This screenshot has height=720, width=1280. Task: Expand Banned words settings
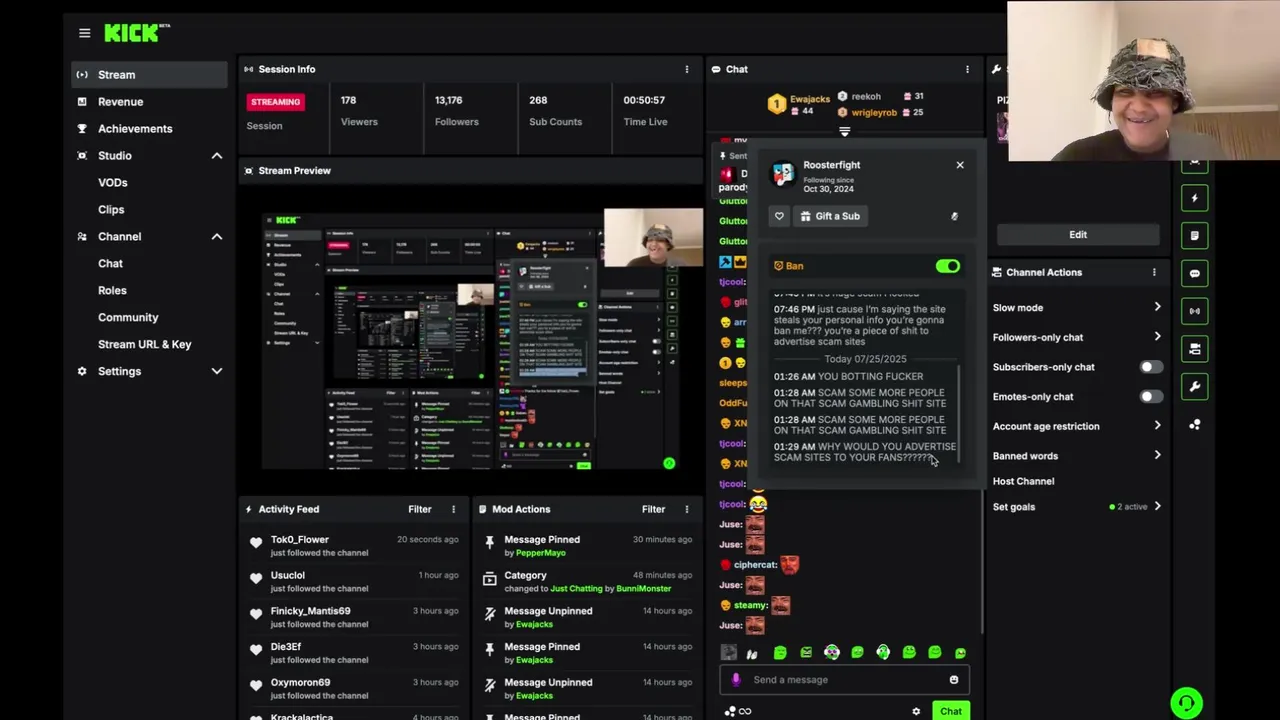tap(1157, 456)
